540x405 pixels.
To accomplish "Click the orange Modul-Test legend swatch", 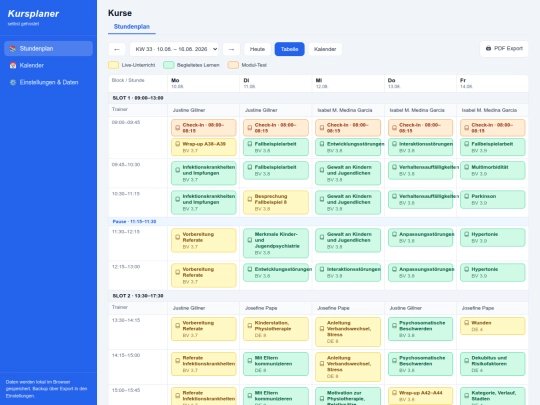I will [233, 65].
